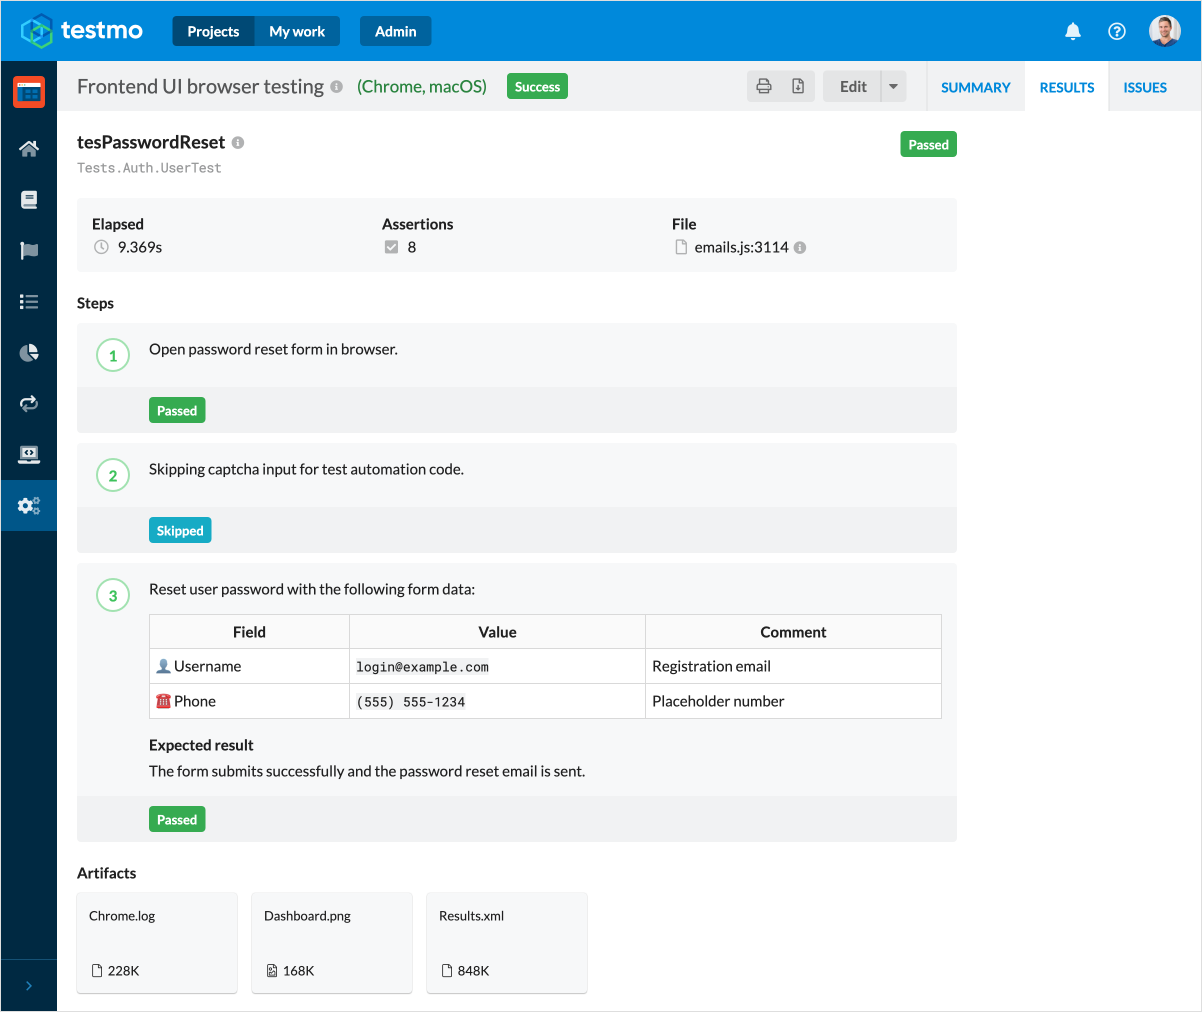Open the Chrome.log artifact
This screenshot has height=1012, width=1202.
(157, 943)
